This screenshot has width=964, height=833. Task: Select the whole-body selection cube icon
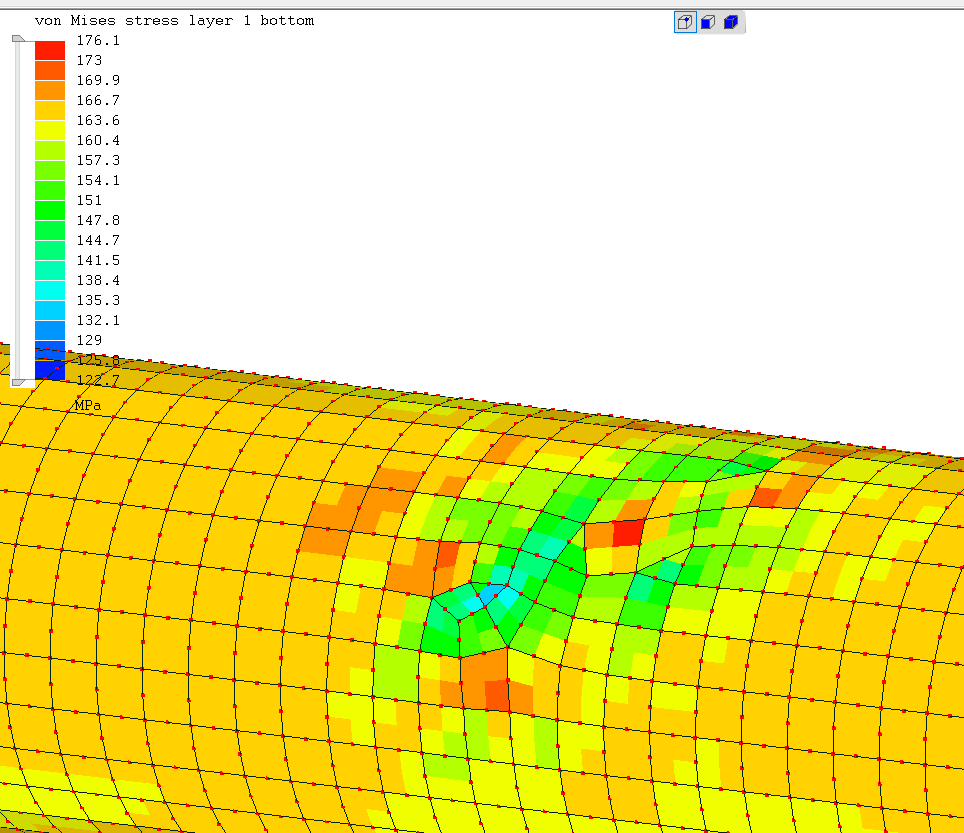click(731, 23)
